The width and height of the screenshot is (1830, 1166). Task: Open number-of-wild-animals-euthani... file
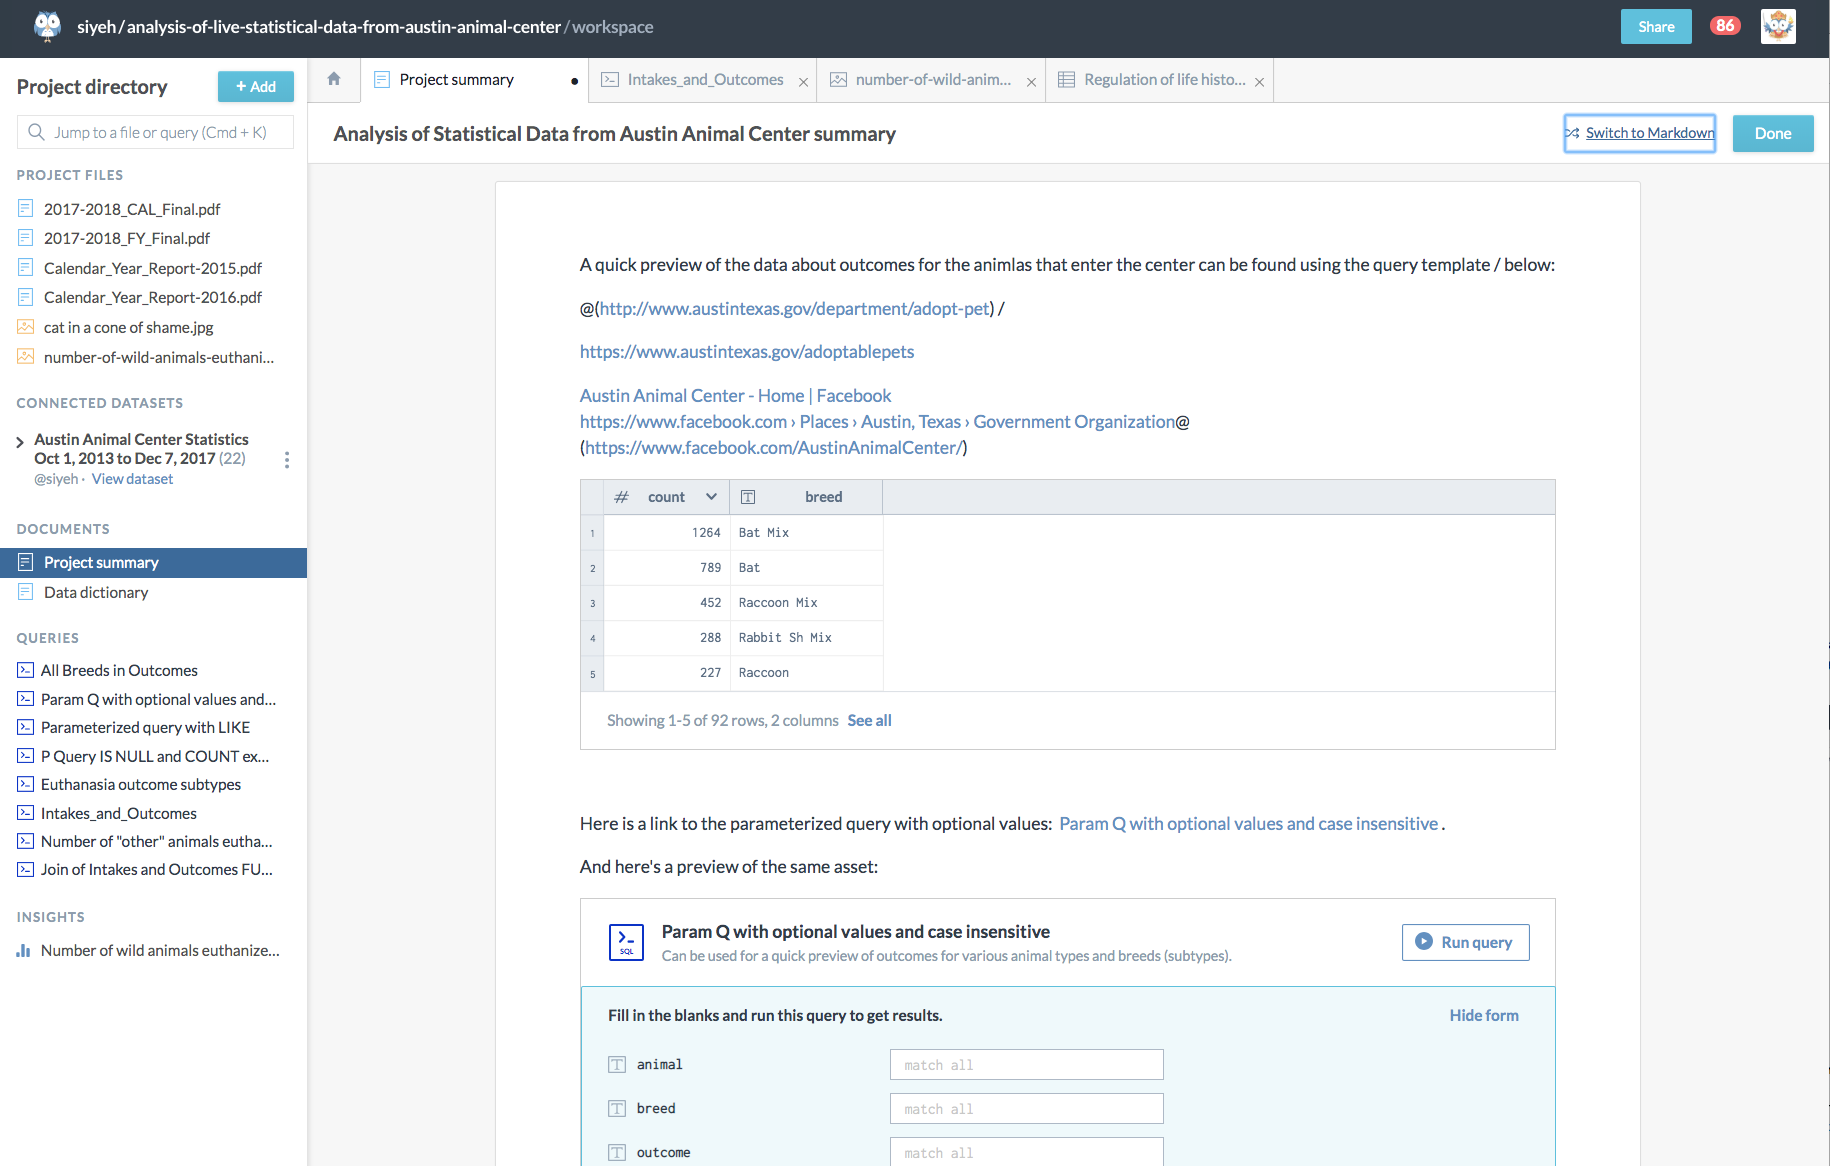click(159, 357)
